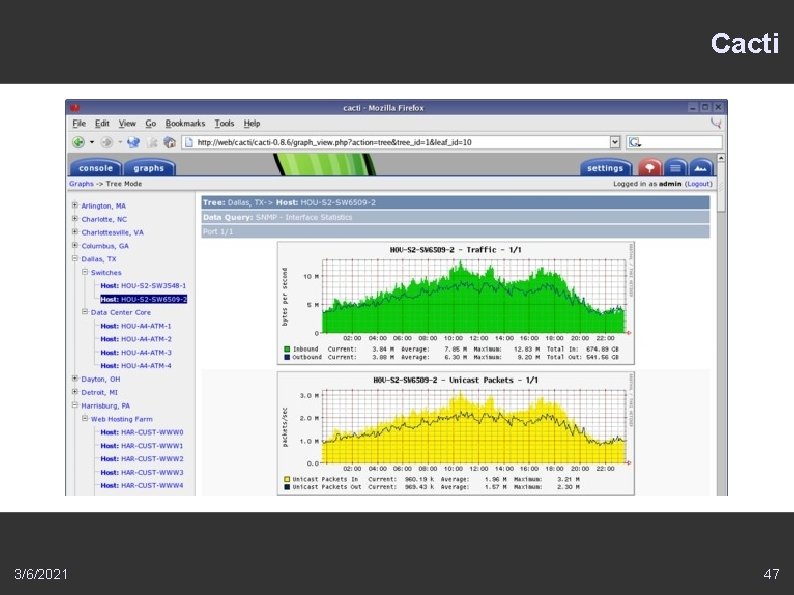Click the Google search box
The width and height of the screenshot is (794, 595).
[x=674, y=142]
